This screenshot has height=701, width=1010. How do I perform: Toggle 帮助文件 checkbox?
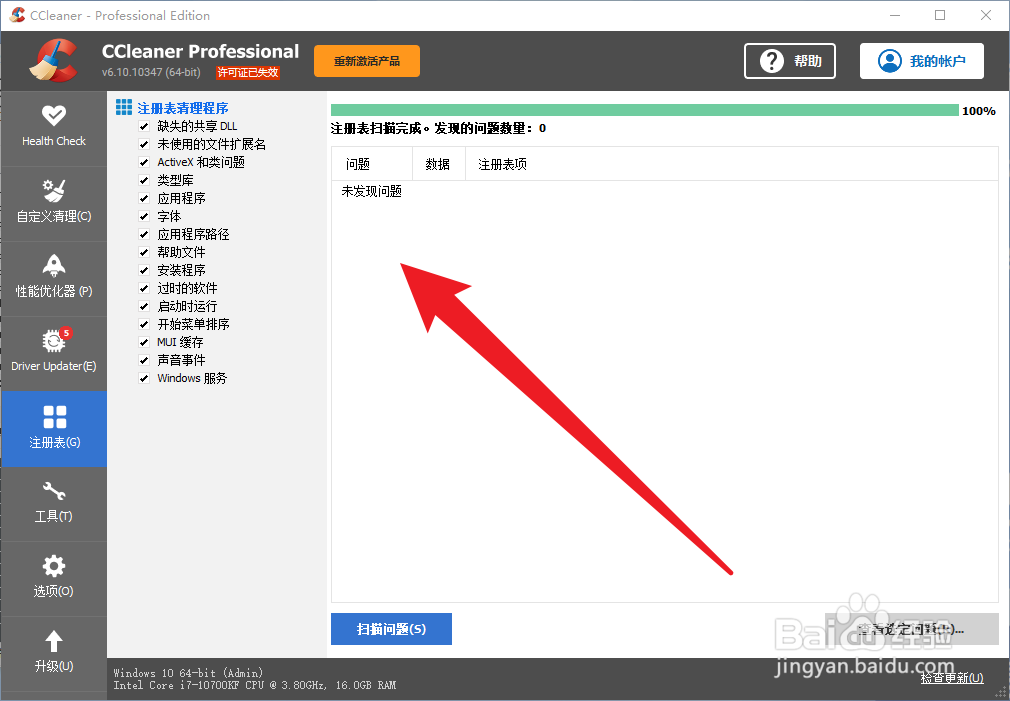144,253
